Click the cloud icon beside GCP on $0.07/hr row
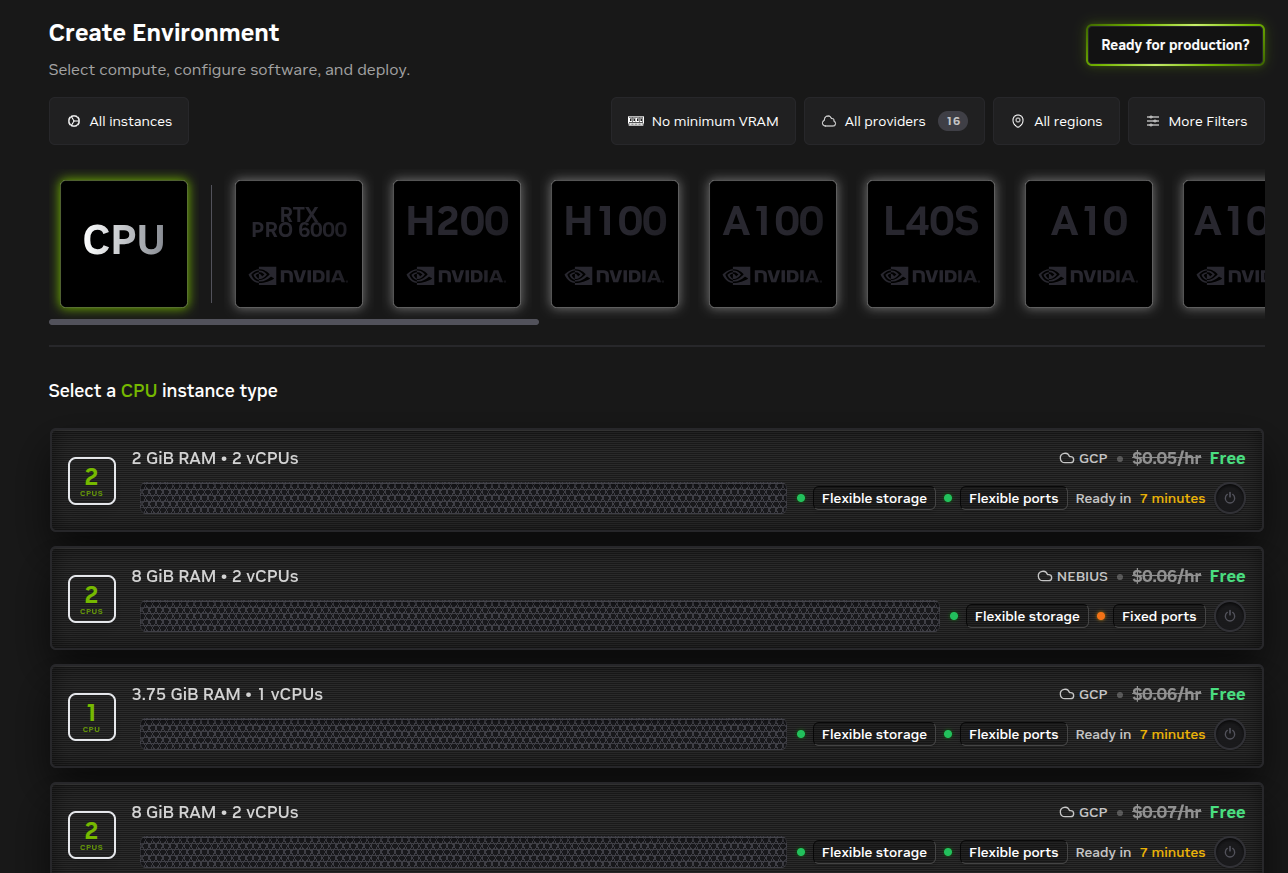Image resolution: width=1288 pixels, height=873 pixels. (x=1067, y=812)
